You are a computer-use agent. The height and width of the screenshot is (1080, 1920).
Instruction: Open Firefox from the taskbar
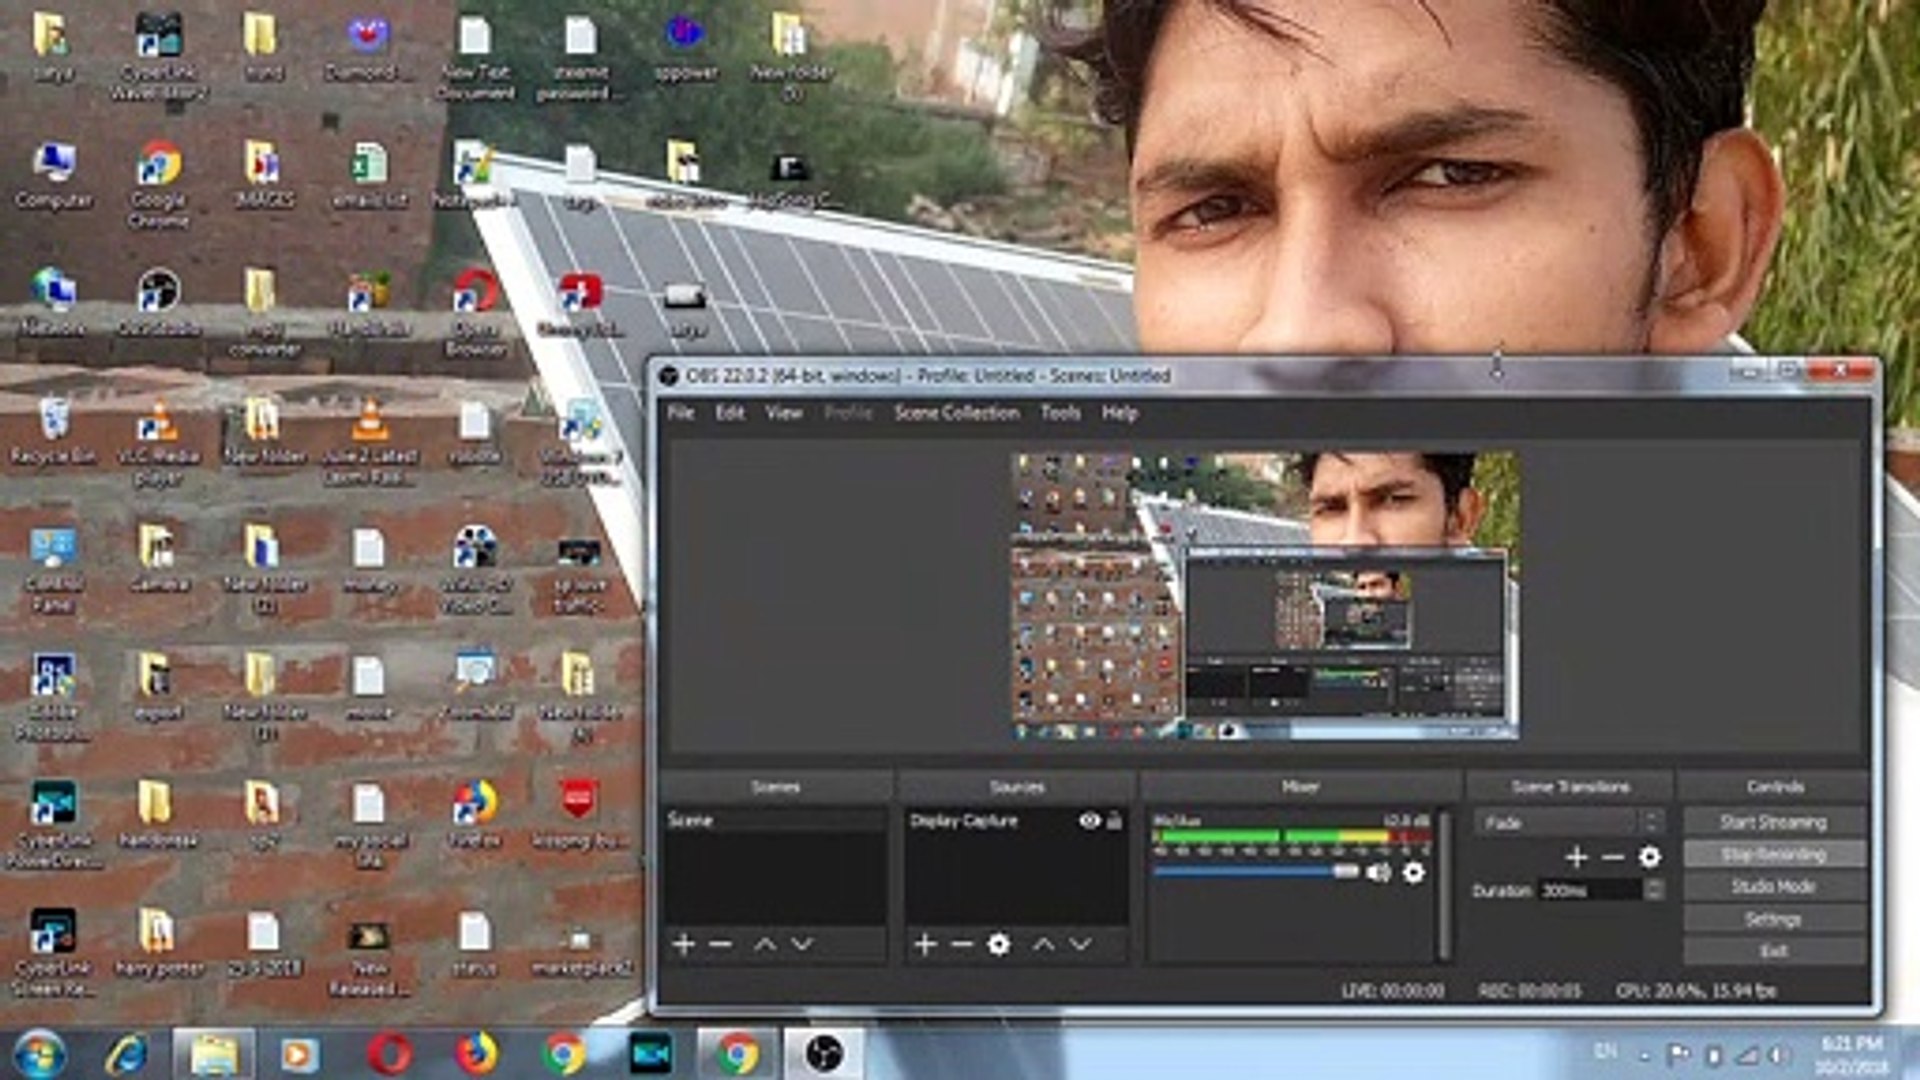pyautogui.click(x=477, y=1054)
